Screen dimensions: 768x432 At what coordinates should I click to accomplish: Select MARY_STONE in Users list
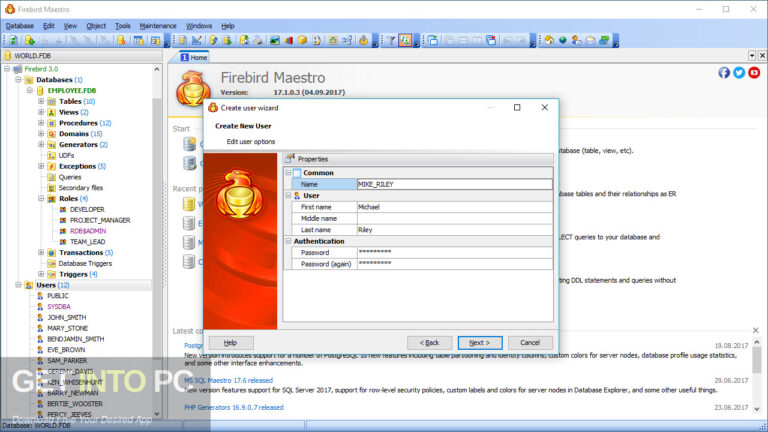tap(67, 328)
